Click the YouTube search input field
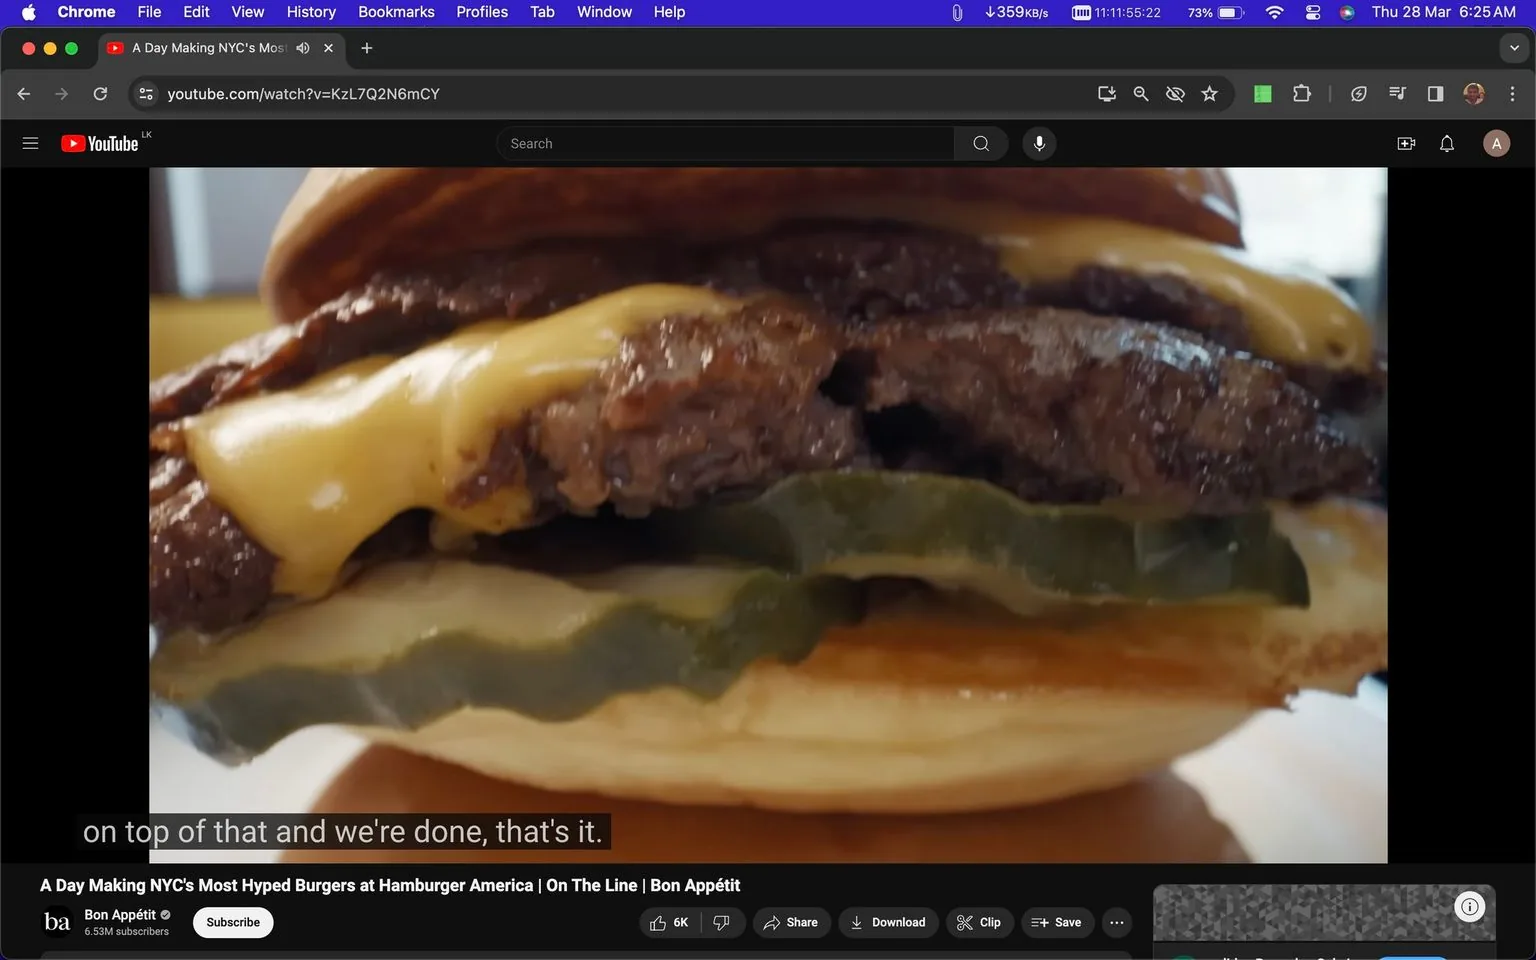Screen dimensions: 1536x960 [x=725, y=143]
